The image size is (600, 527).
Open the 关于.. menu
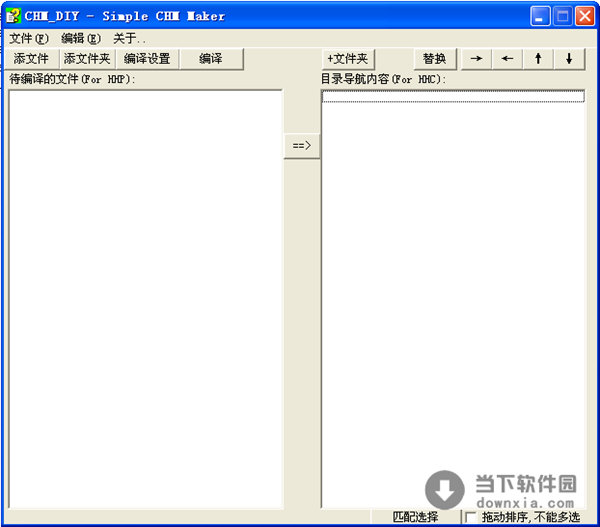point(129,38)
